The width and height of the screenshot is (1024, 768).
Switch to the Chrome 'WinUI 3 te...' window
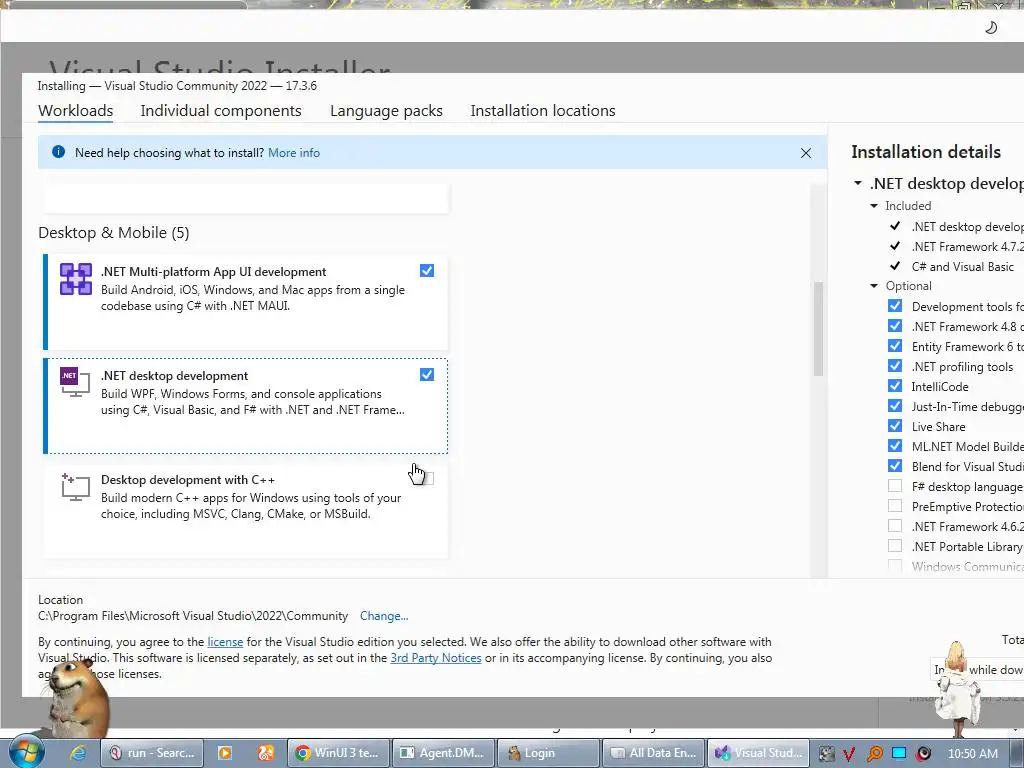pyautogui.click(x=338, y=753)
